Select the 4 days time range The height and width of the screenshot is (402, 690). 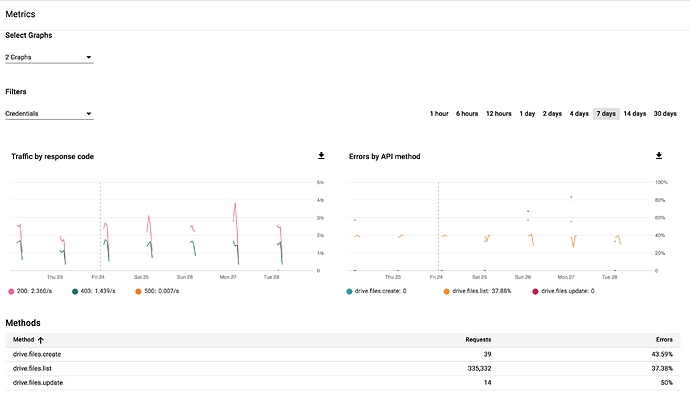[579, 113]
